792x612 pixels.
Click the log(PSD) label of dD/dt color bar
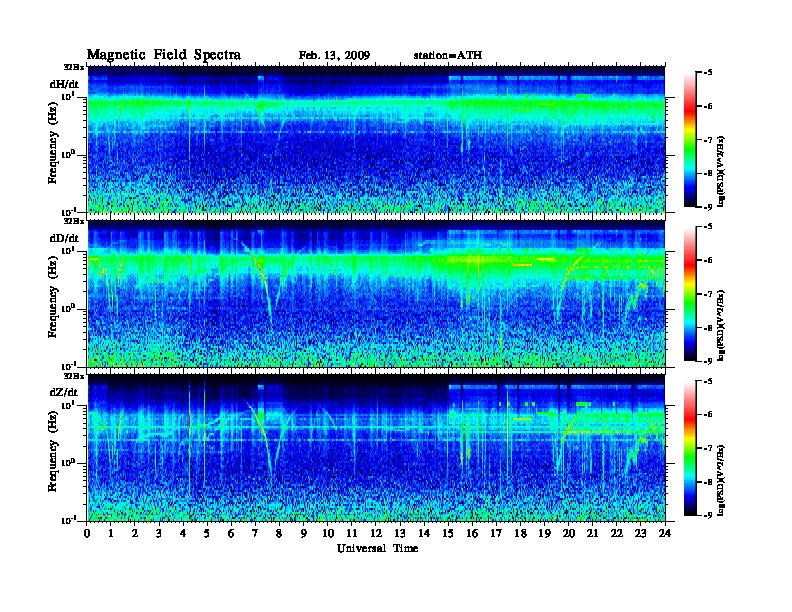coord(721,325)
